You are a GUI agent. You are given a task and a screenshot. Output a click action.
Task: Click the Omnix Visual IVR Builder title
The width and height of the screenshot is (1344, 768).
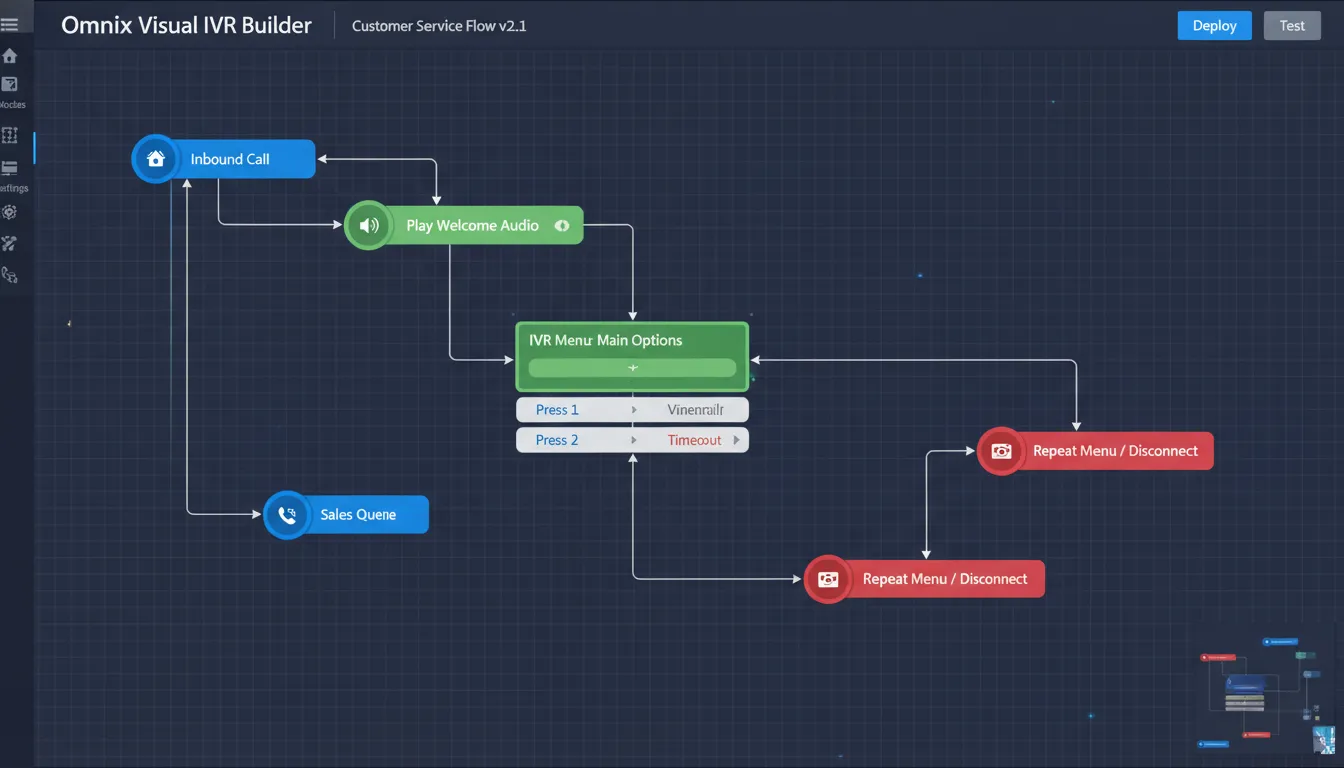point(186,26)
